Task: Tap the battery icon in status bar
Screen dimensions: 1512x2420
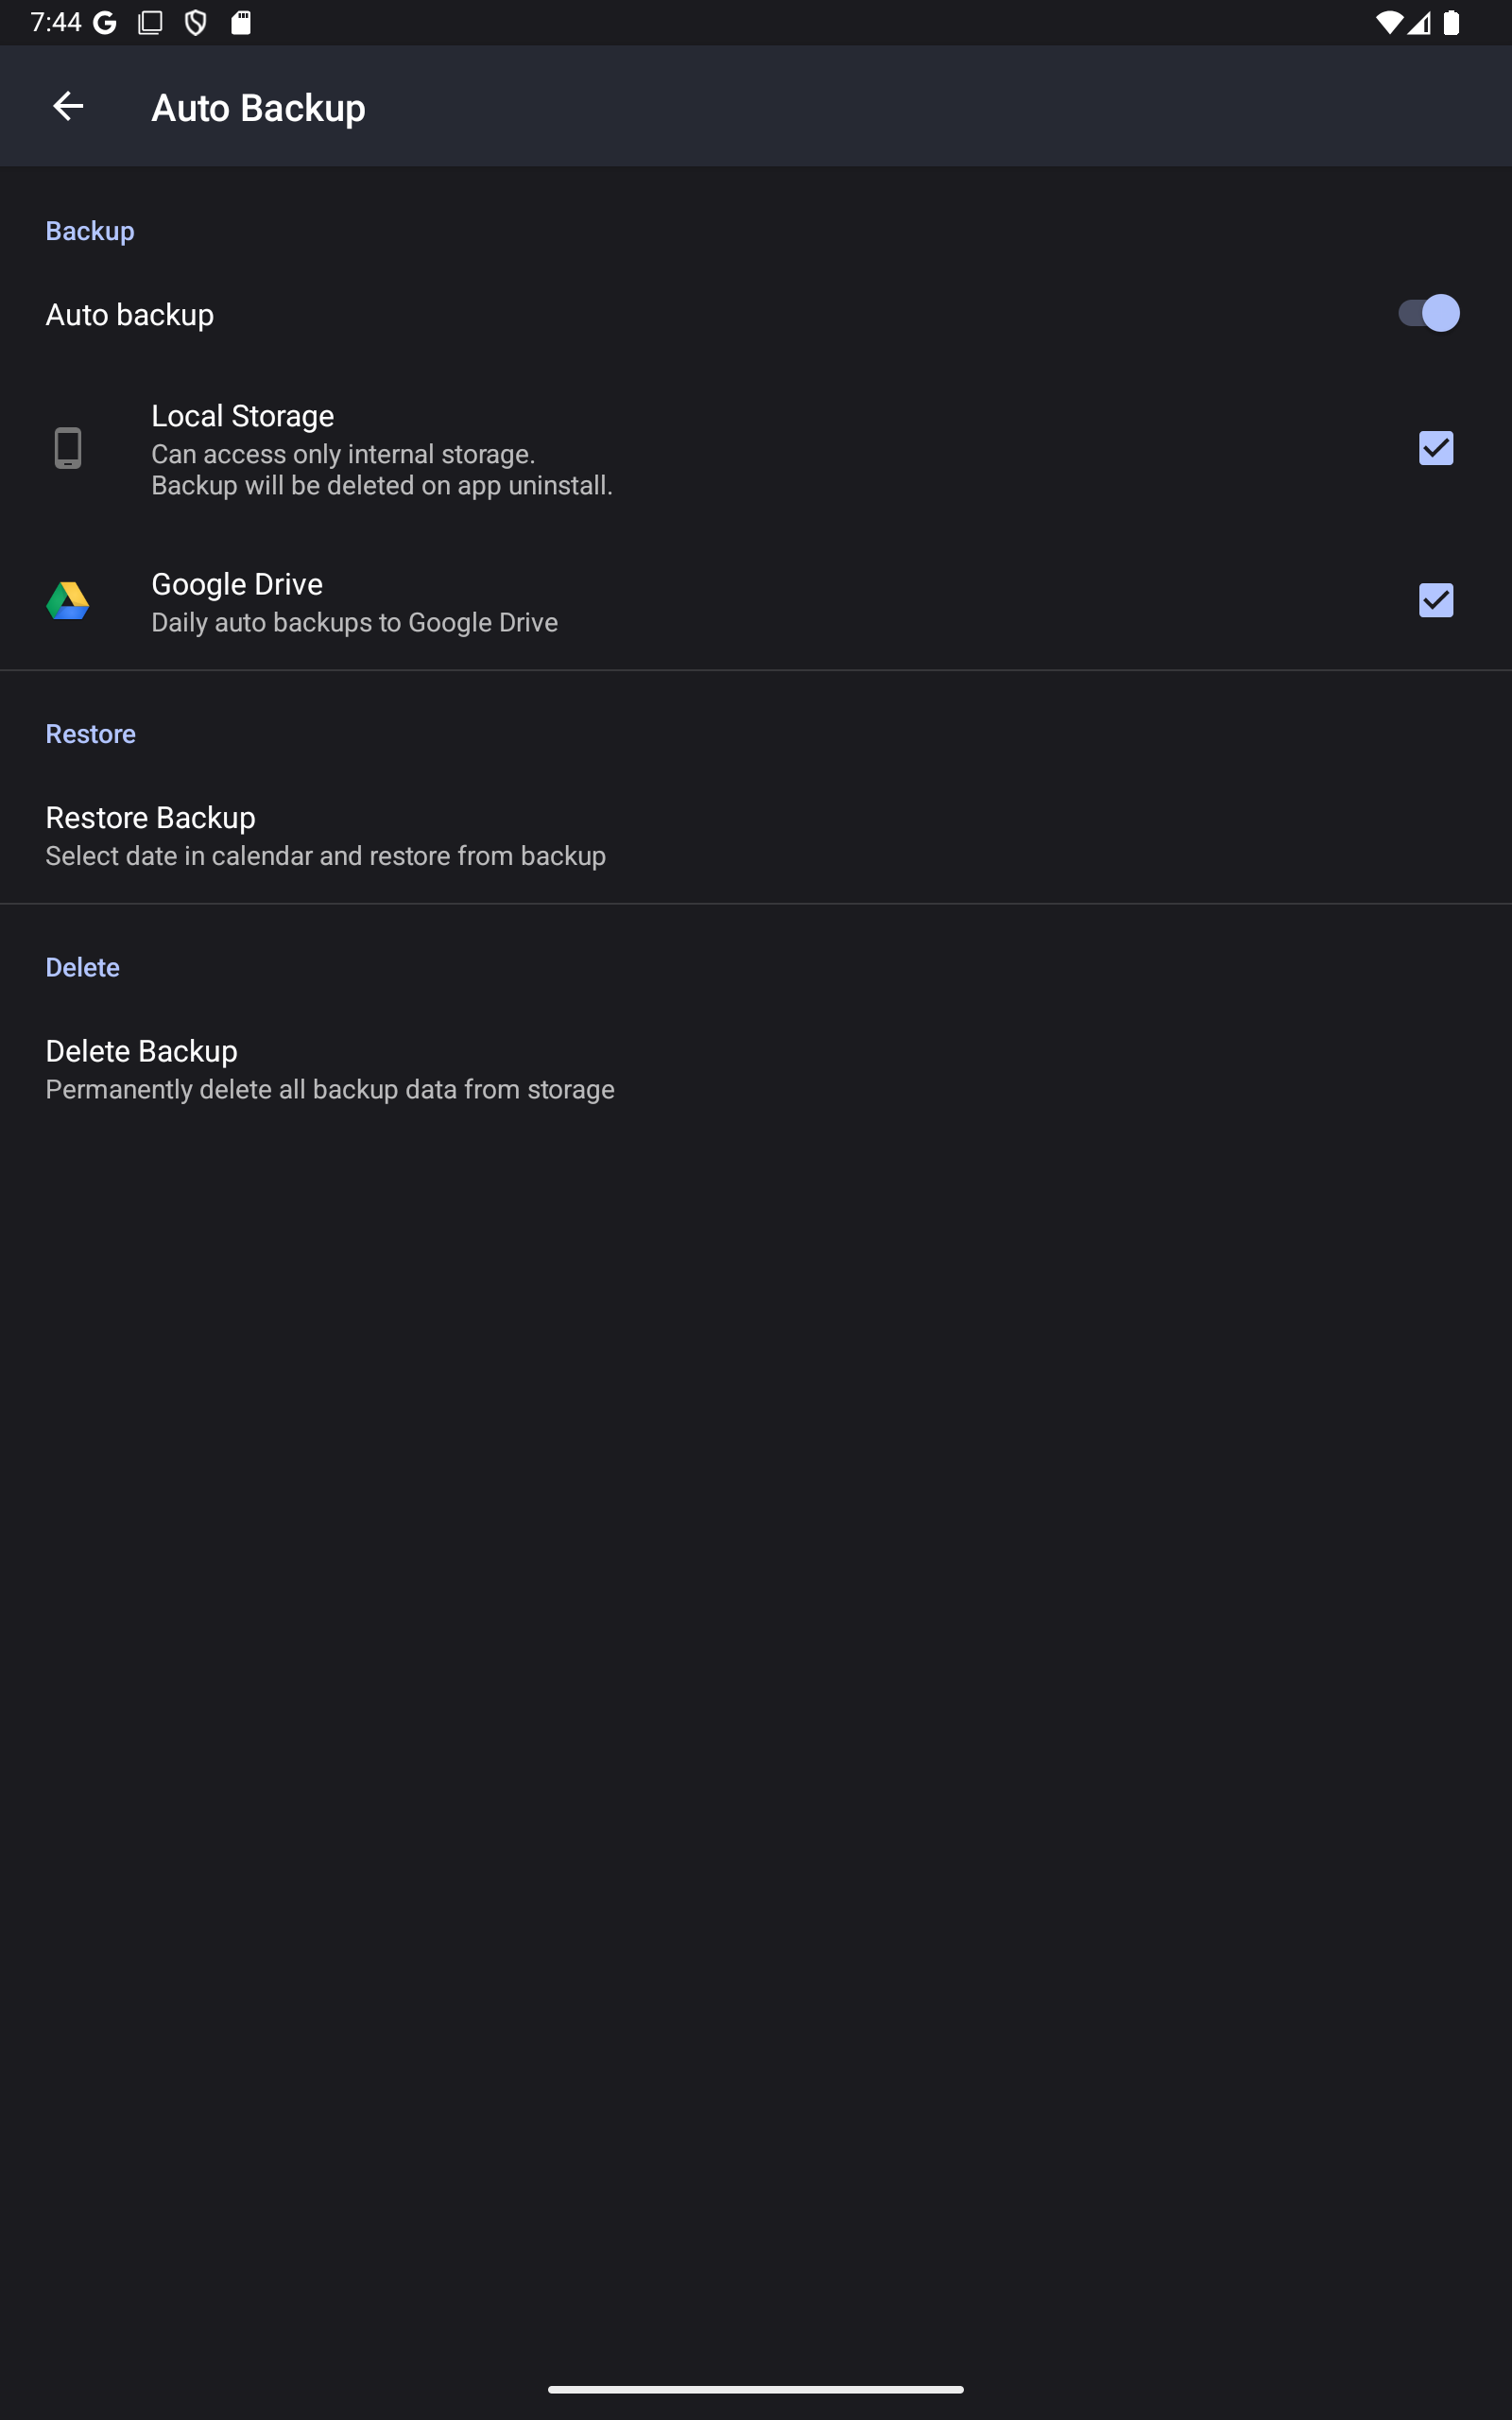Action: pyautogui.click(x=1451, y=23)
